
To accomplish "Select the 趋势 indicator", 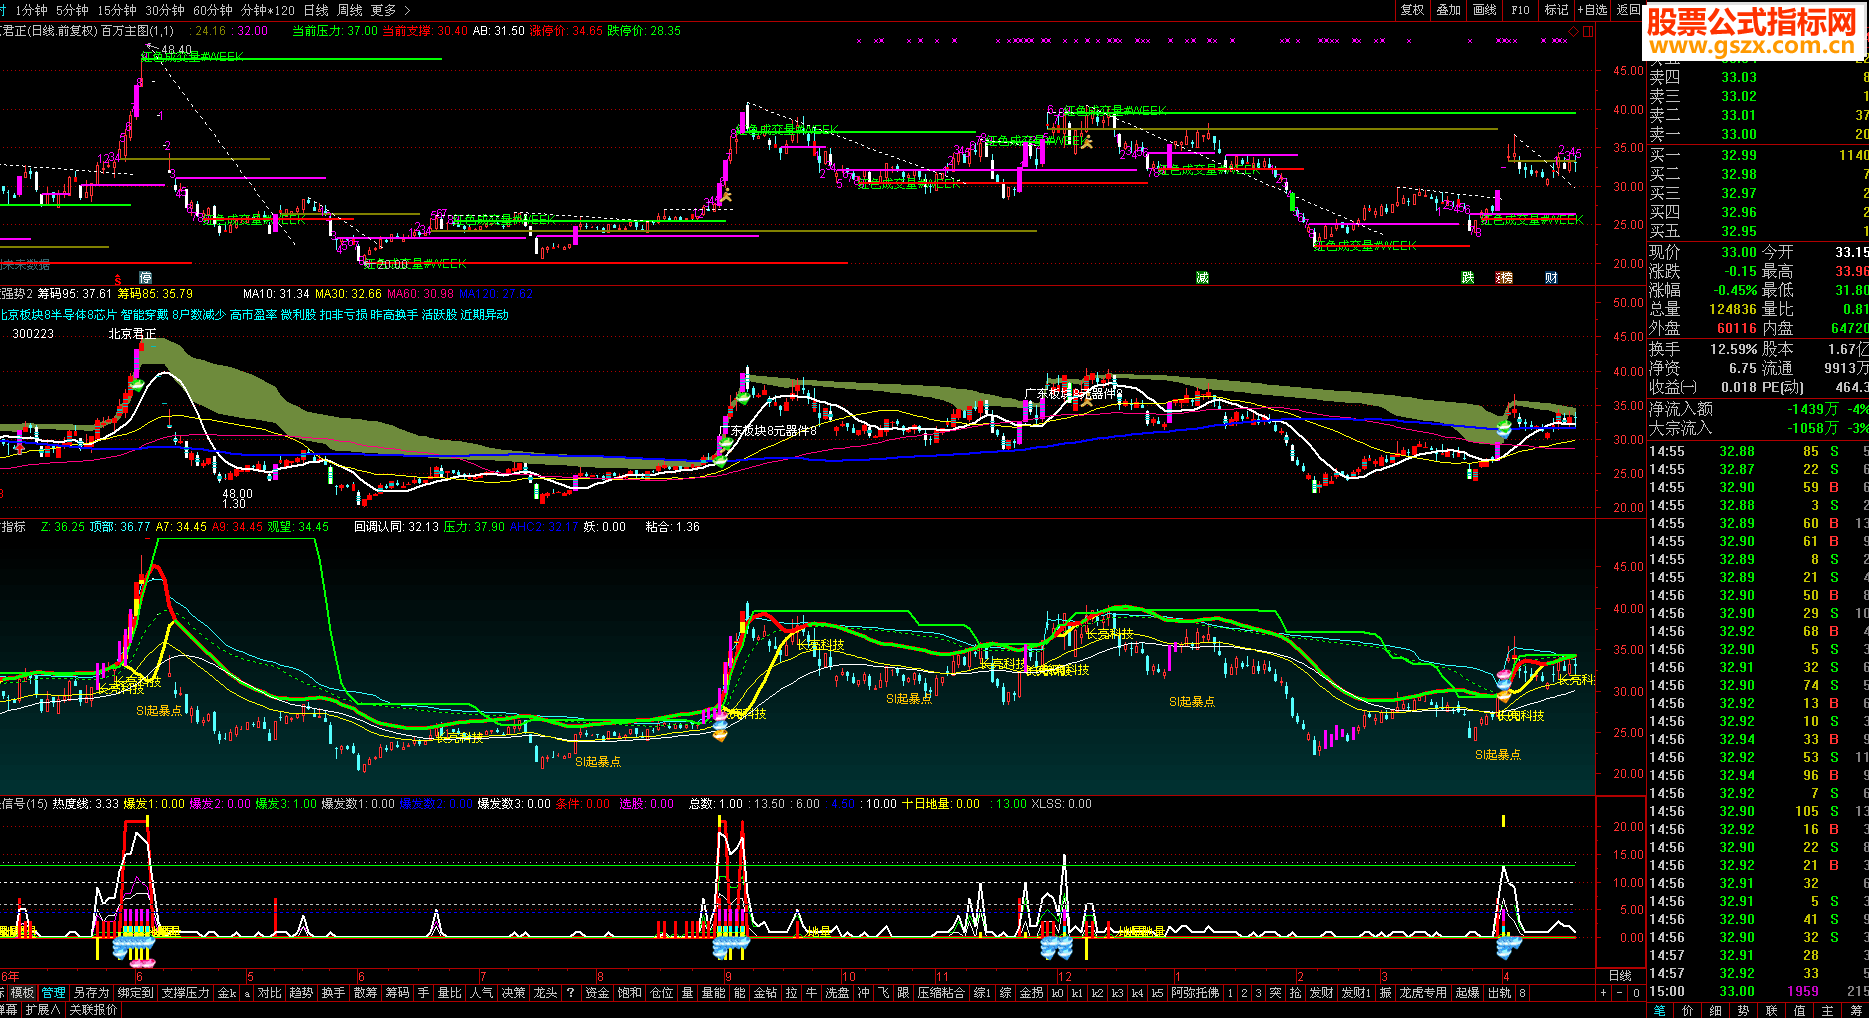I will click(301, 993).
